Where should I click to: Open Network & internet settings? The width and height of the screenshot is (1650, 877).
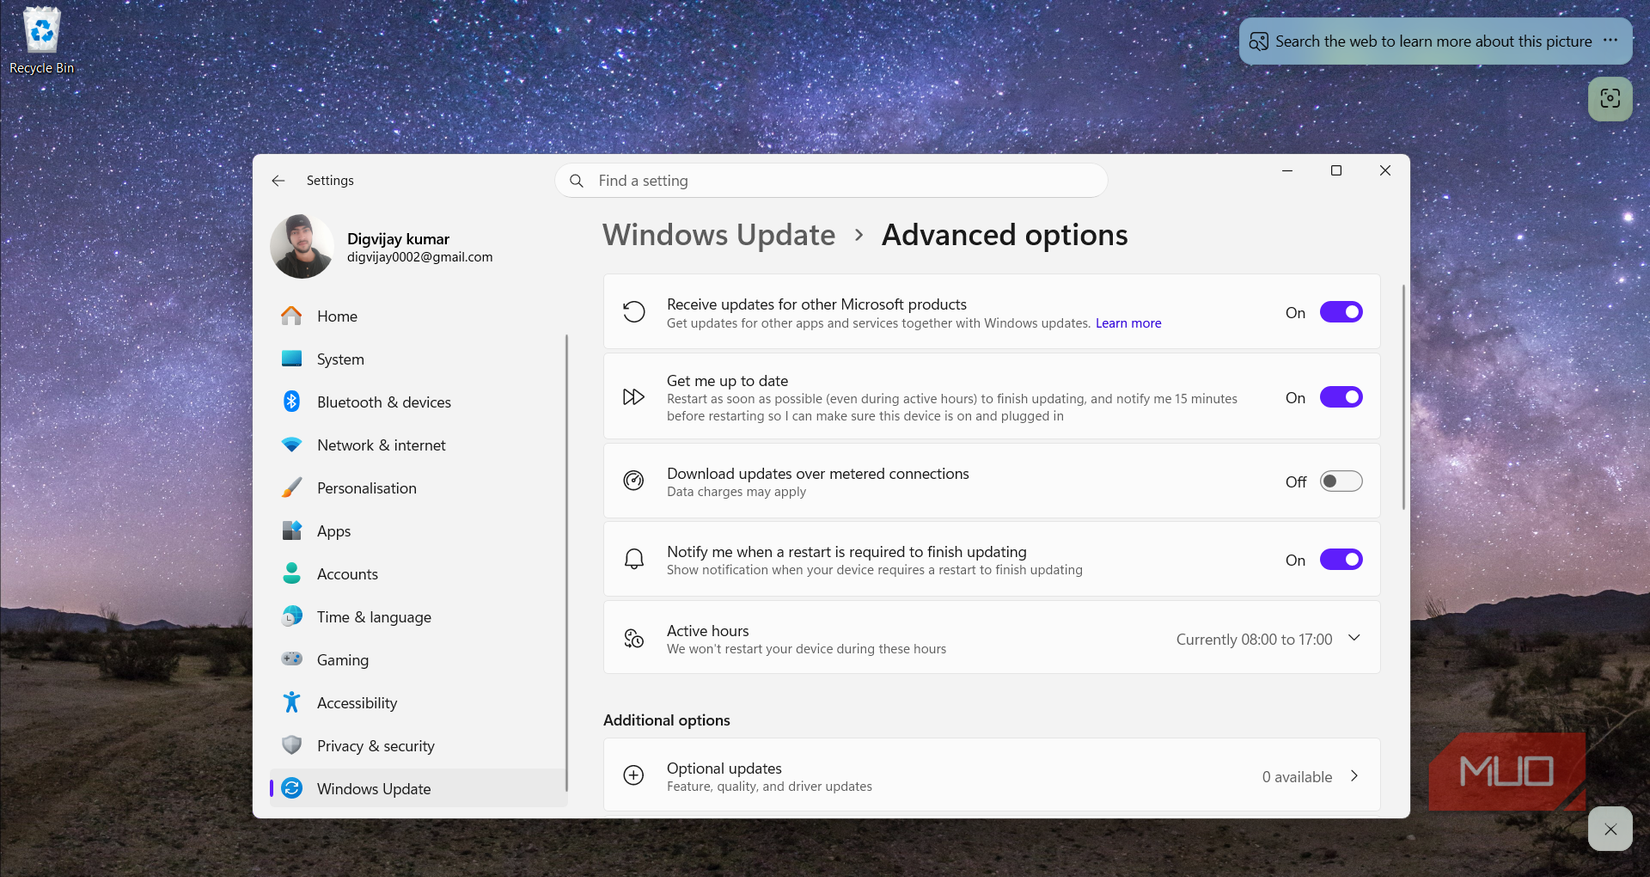pyautogui.click(x=418, y=445)
